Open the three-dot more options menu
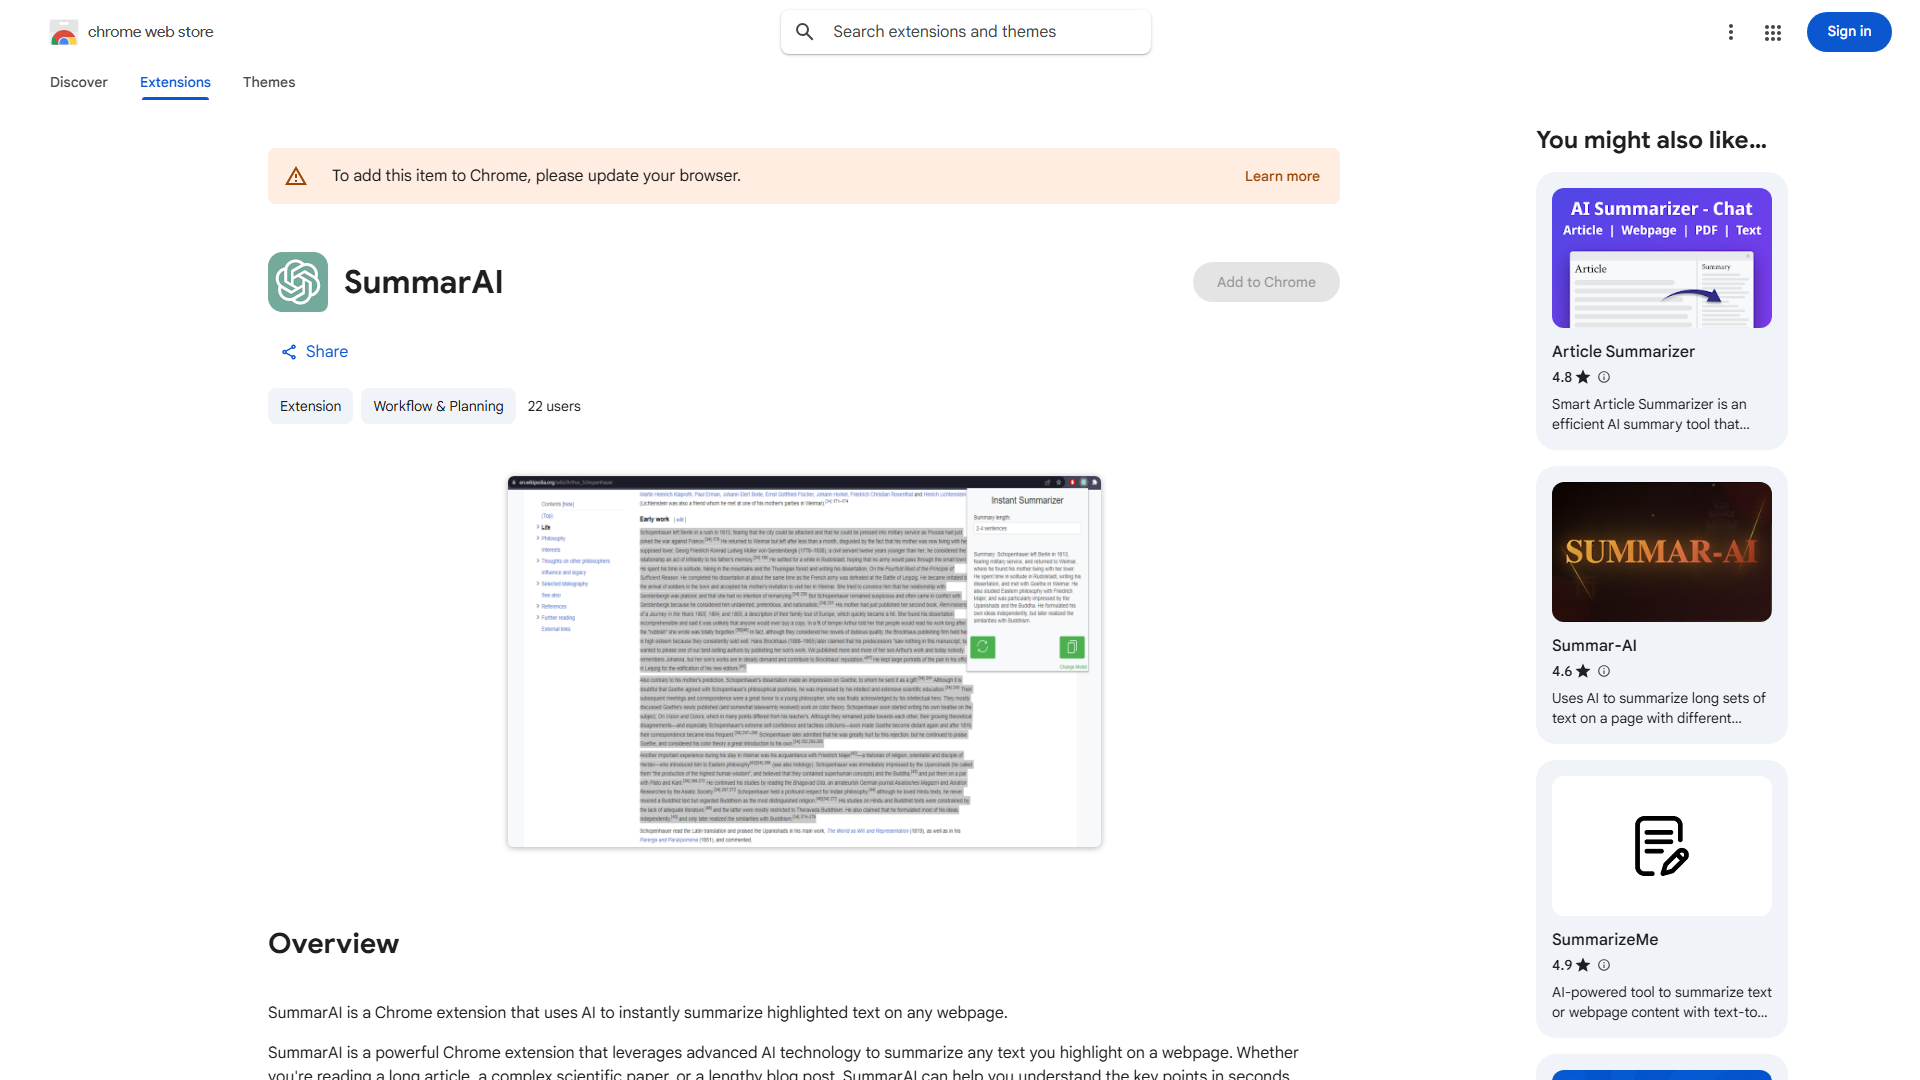The height and width of the screenshot is (1080, 1920). coord(1730,32)
